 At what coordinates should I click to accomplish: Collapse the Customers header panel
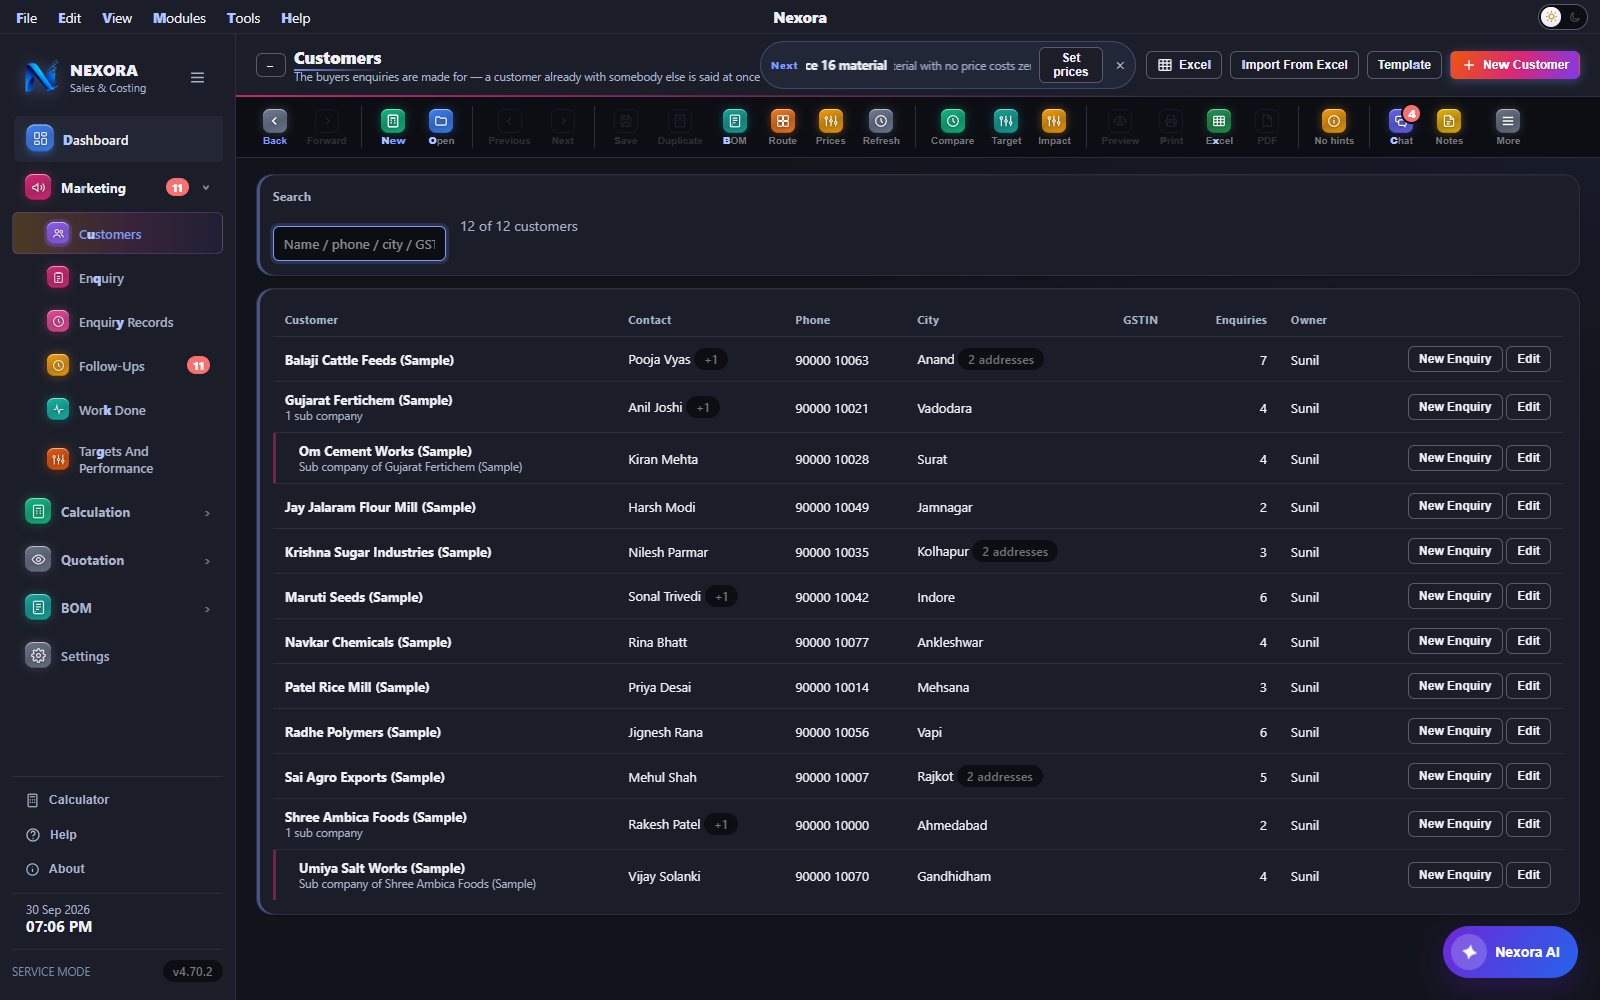[270, 65]
